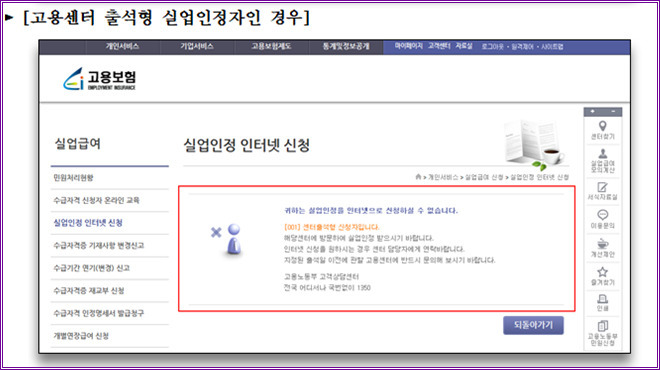Open the 센터찾기 location pin icon
Screen dimensions: 660x370
[x=602, y=125]
